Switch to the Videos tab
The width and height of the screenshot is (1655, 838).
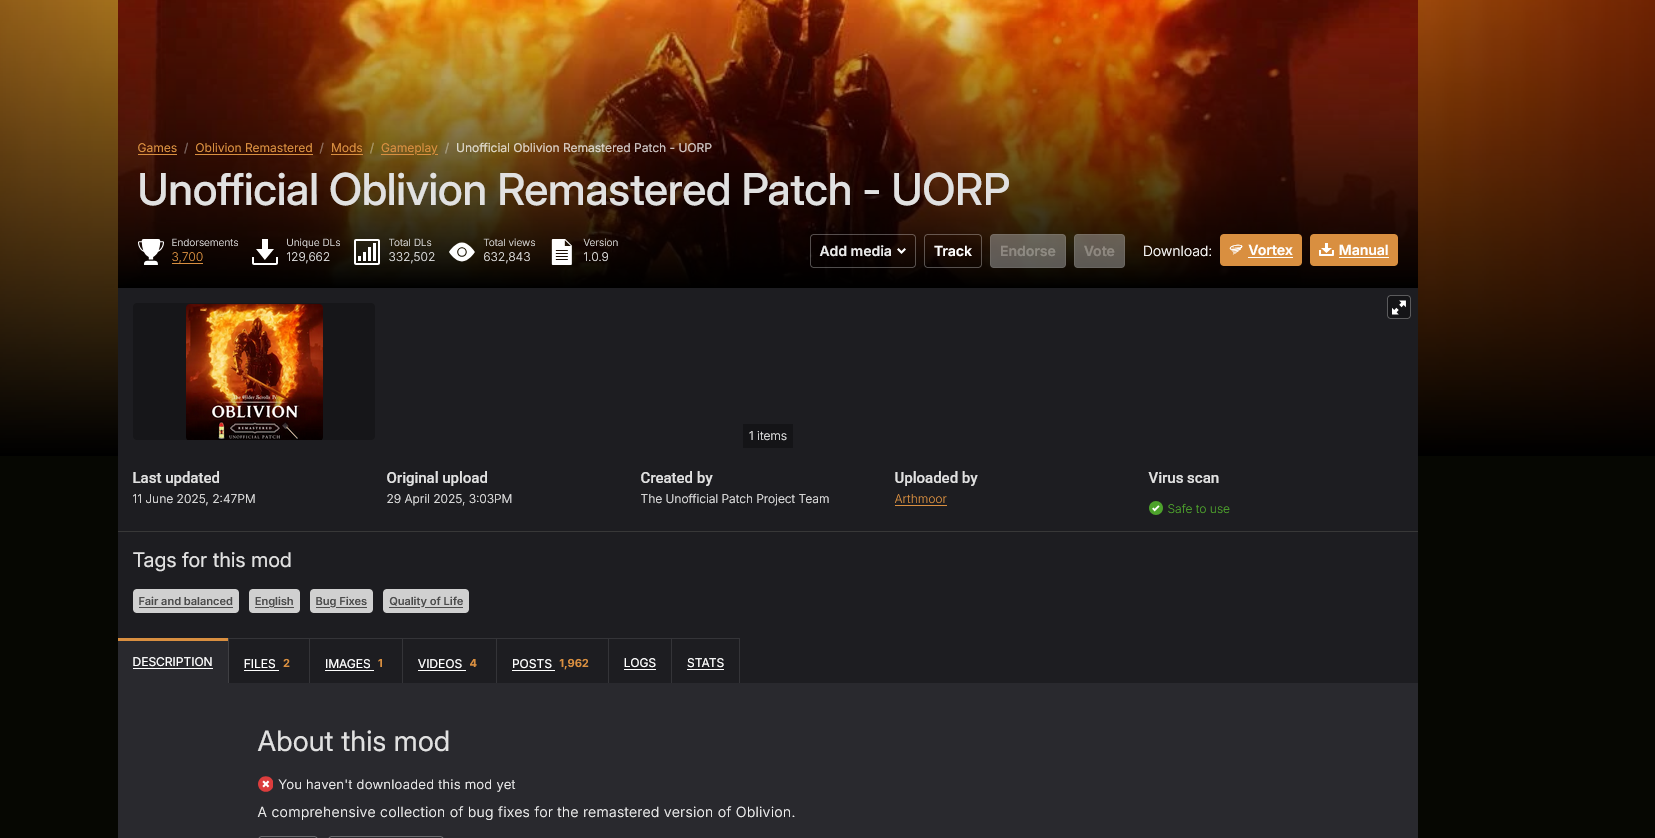coord(449,663)
